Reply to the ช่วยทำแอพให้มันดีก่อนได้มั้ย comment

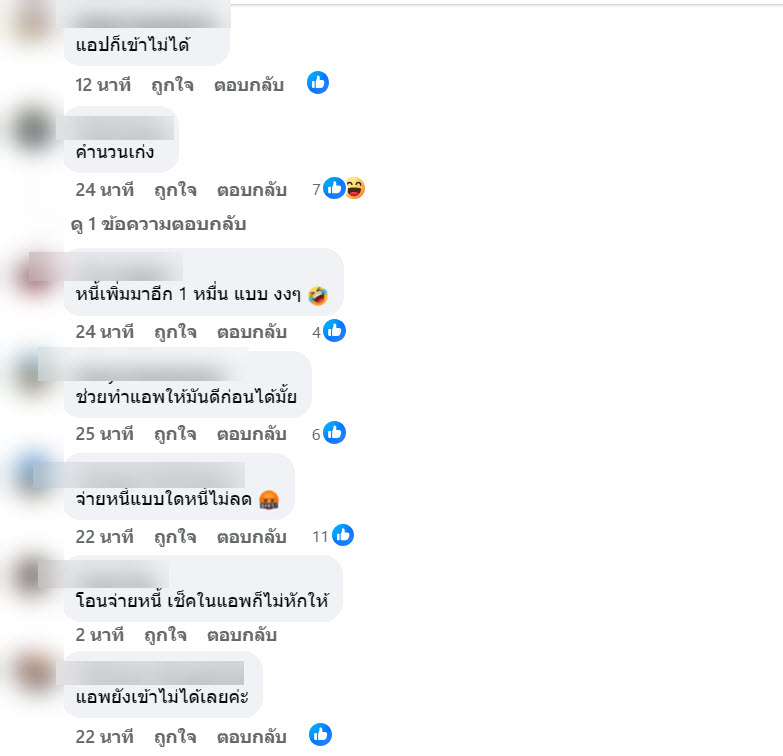point(252,434)
